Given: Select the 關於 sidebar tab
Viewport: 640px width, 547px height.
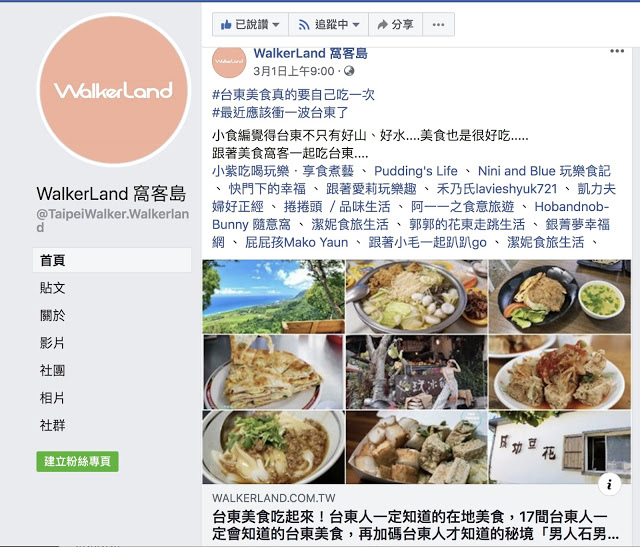Looking at the screenshot, I should click(52, 315).
